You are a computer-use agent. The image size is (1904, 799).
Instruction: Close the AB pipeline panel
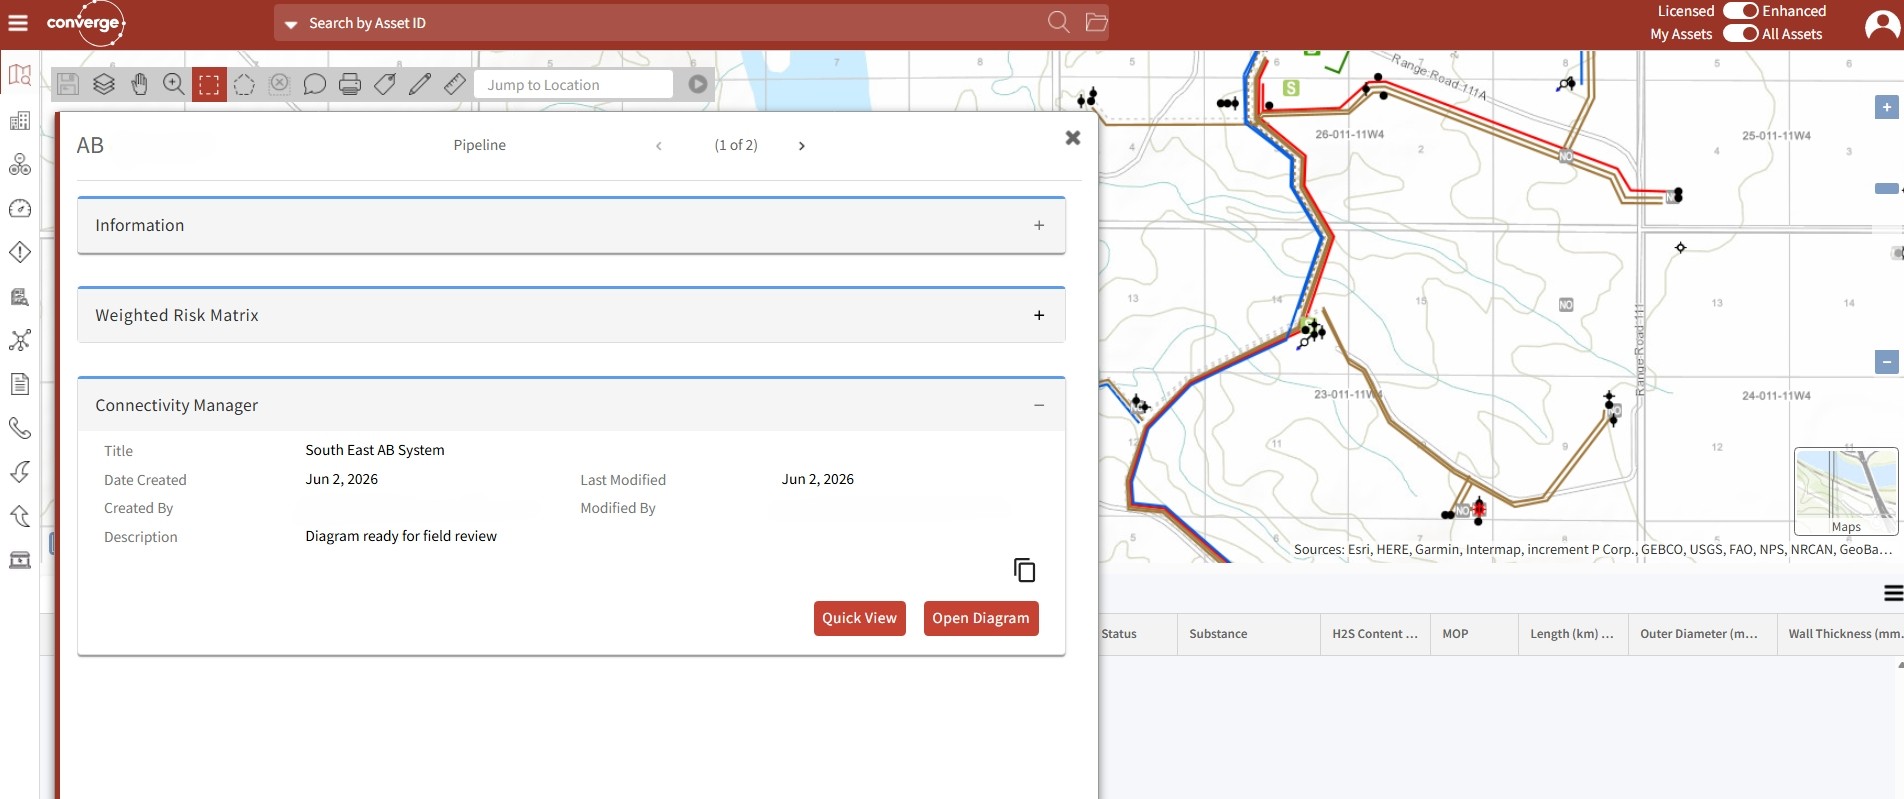coord(1073,138)
